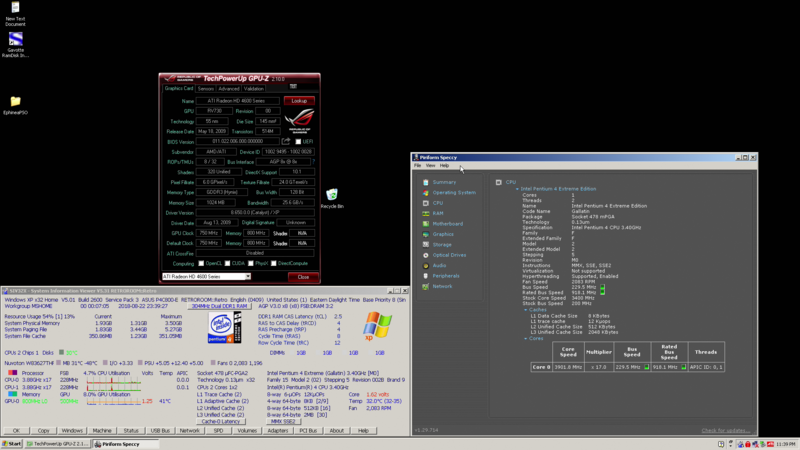Select Graphics Card tab in GPU-Z
Viewport: 800px width, 450px height.
point(179,89)
